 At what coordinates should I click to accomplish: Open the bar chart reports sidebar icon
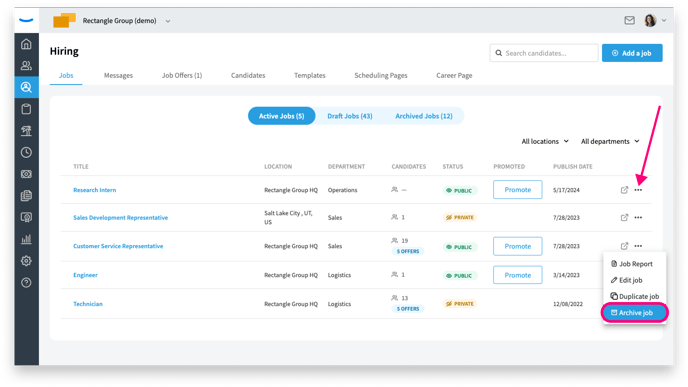26,239
